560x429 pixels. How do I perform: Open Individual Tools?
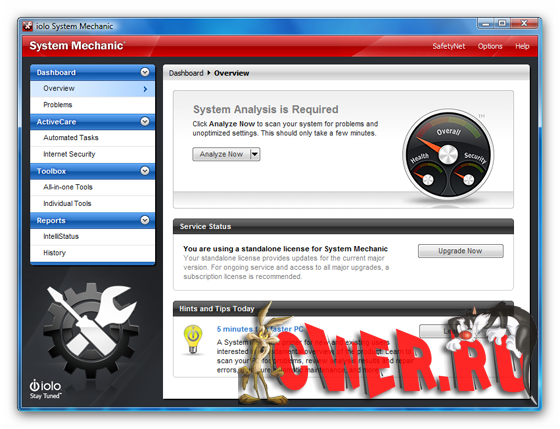tap(93, 203)
